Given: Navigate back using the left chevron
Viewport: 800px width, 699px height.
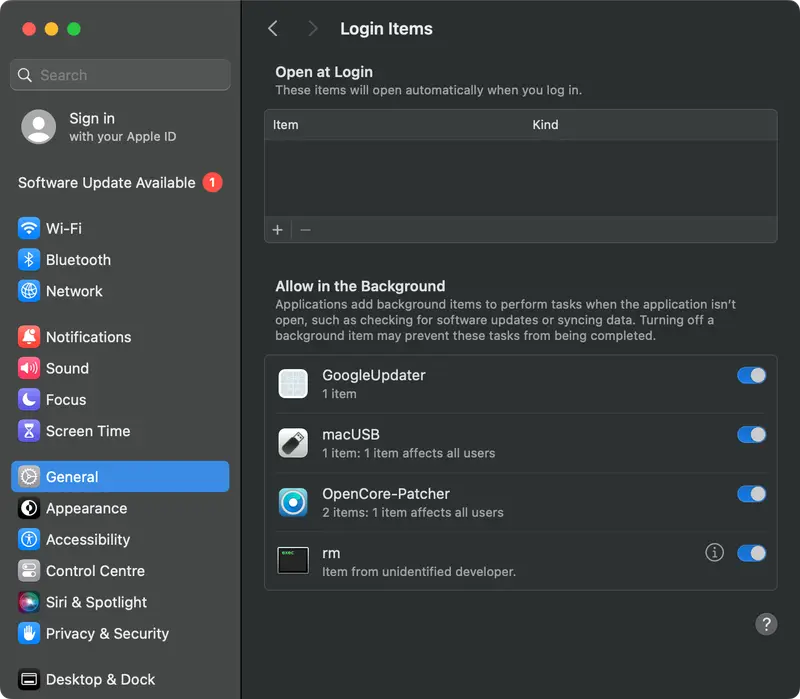Looking at the screenshot, I should 272,29.
